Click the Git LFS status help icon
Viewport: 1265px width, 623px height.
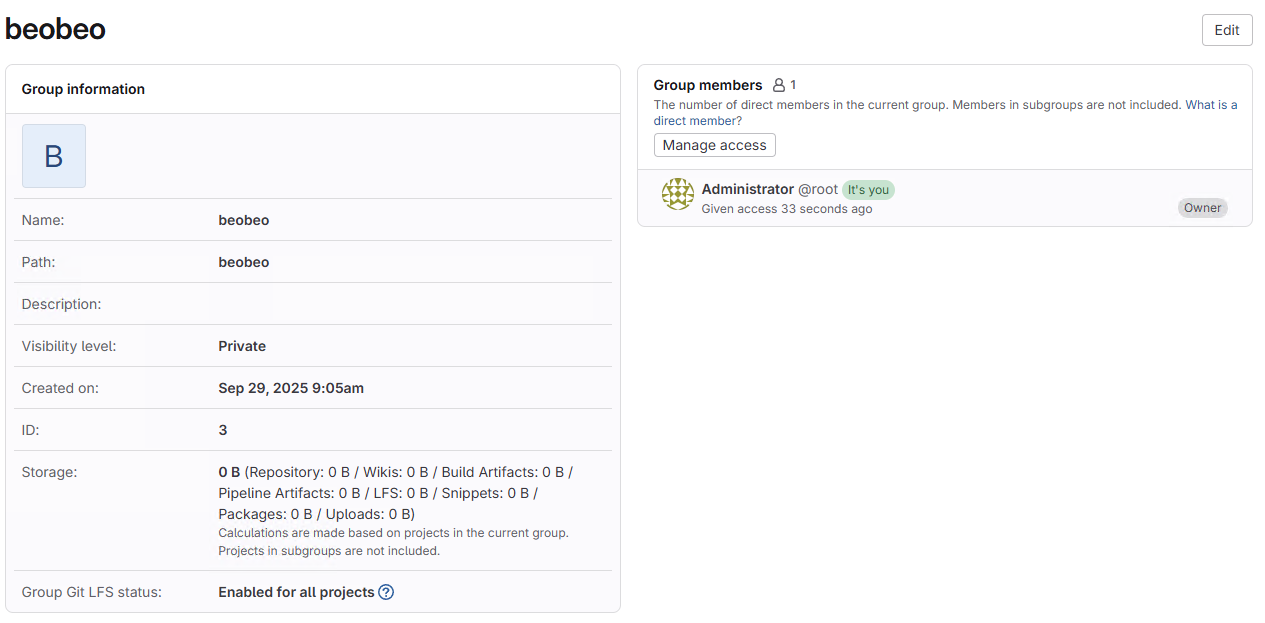[x=386, y=592]
